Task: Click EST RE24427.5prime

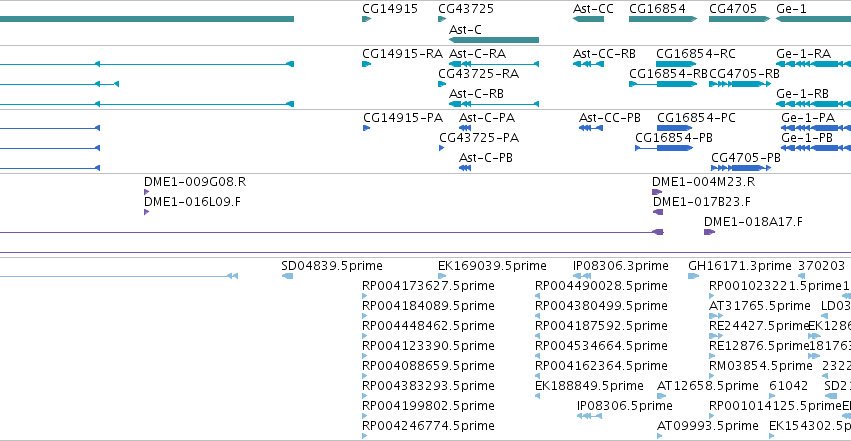Action: (x=716, y=336)
